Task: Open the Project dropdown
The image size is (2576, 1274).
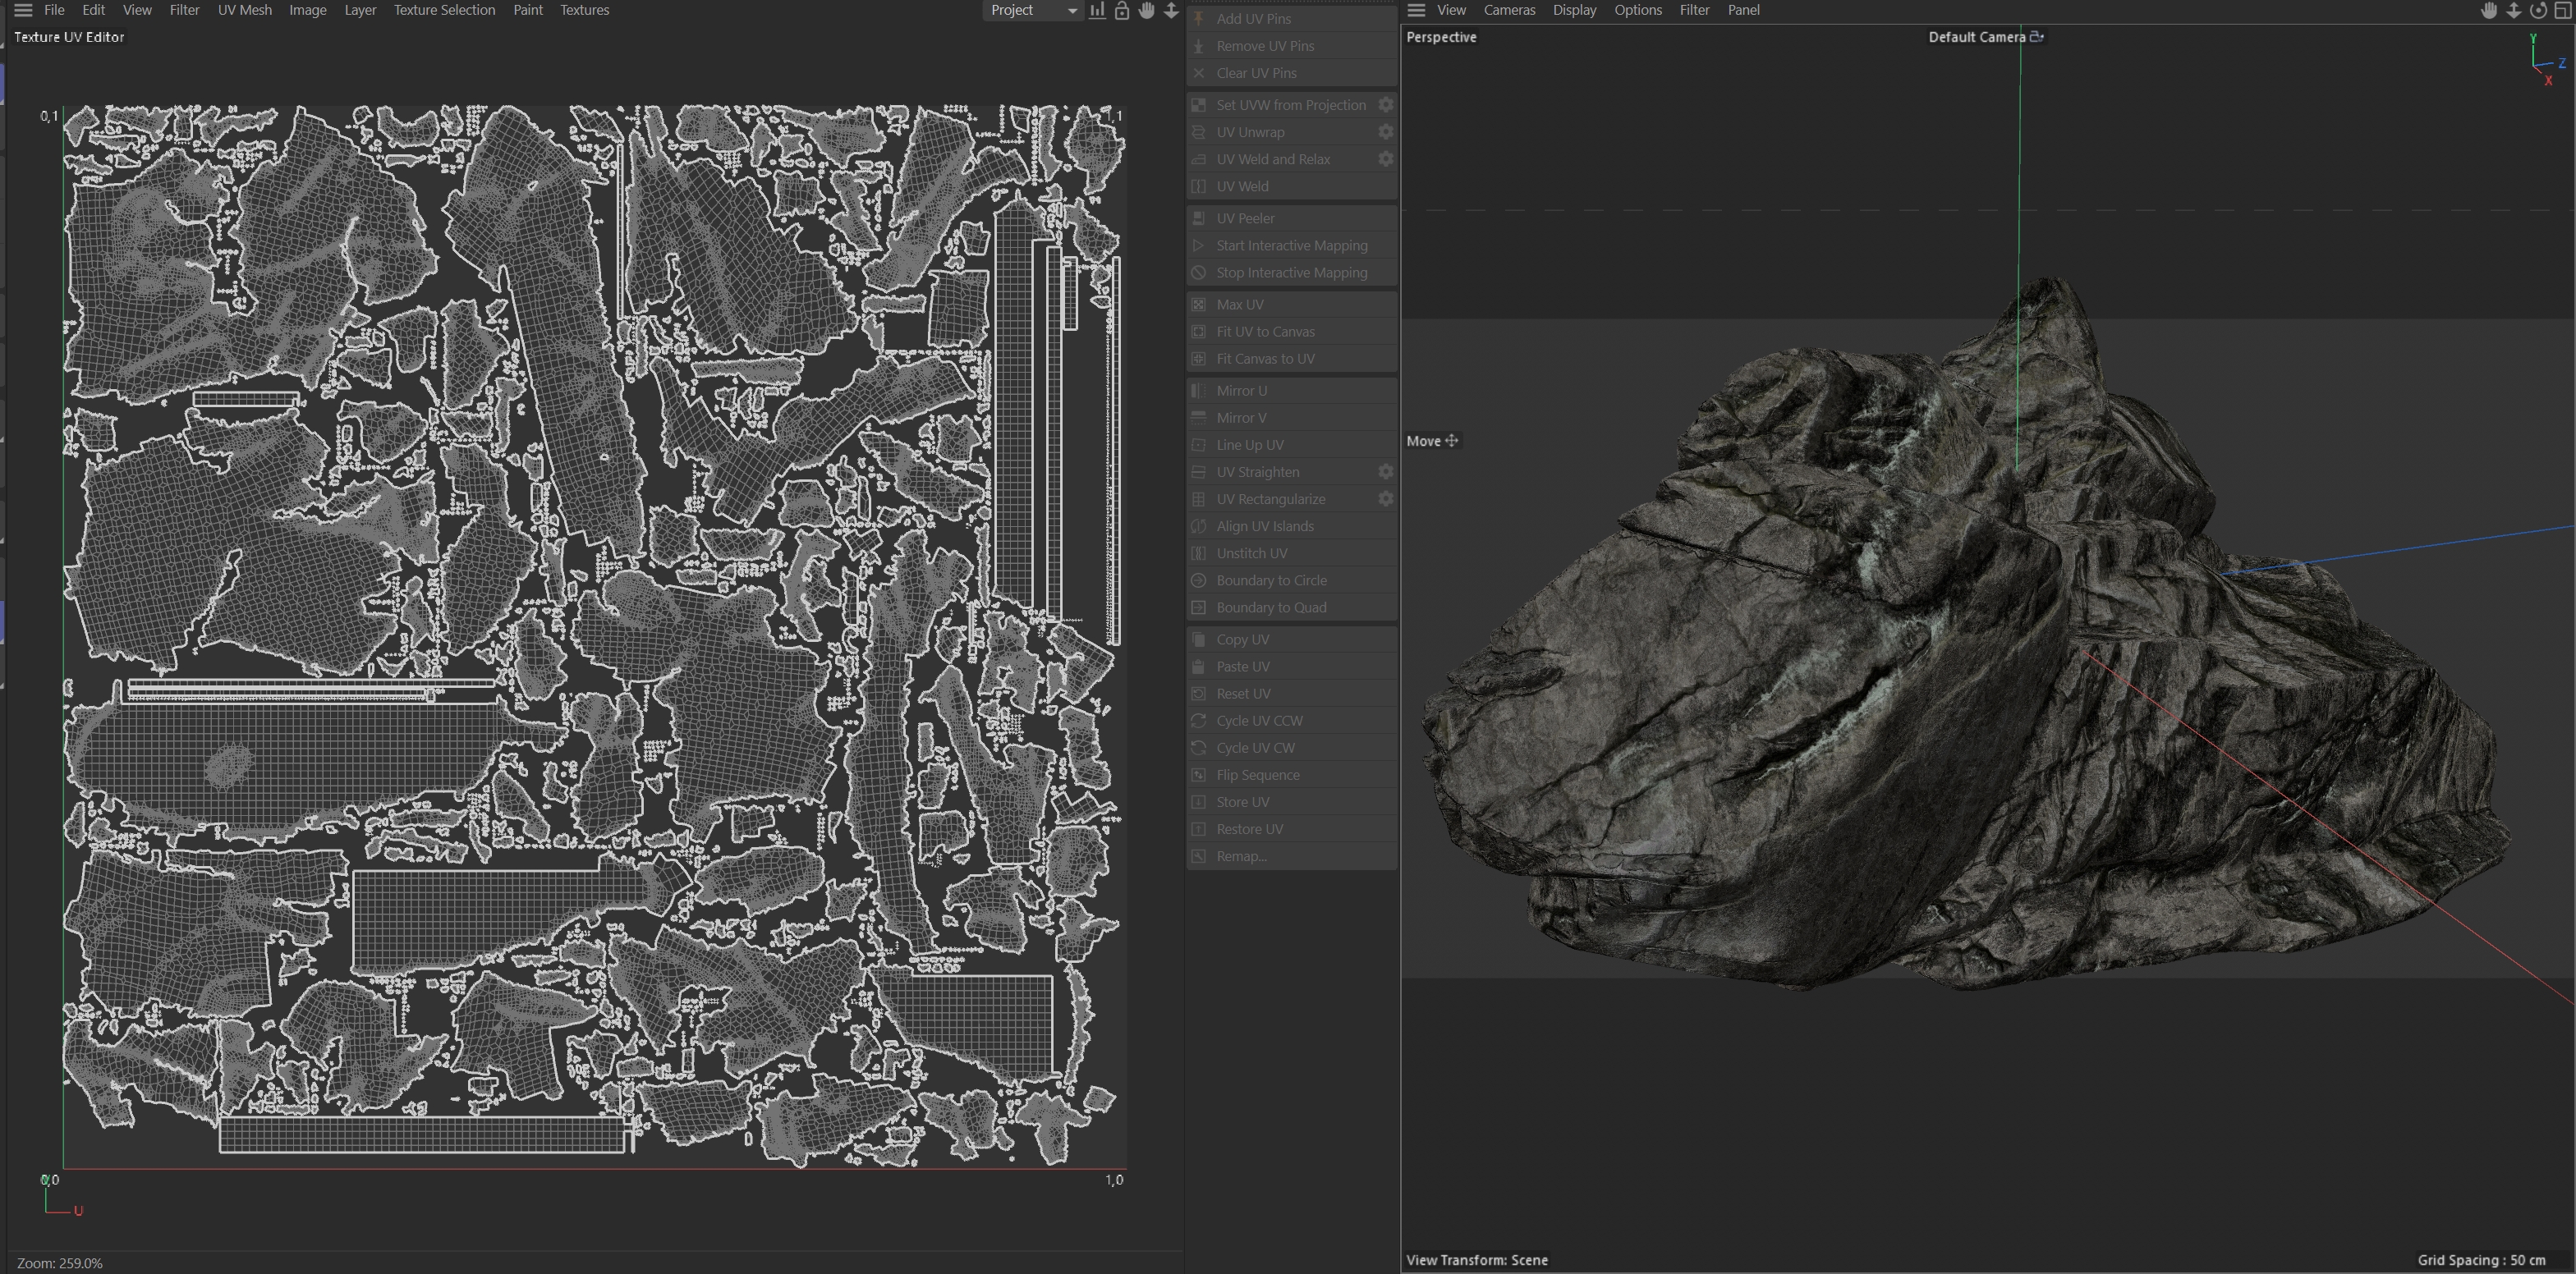Action: point(1032,10)
